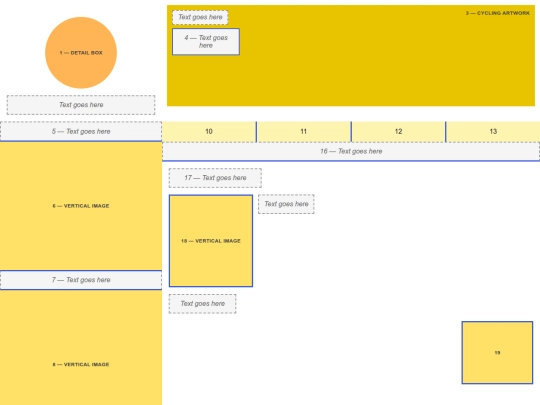Click the square box labeled 19
The width and height of the screenshot is (540, 405).
tap(497, 352)
